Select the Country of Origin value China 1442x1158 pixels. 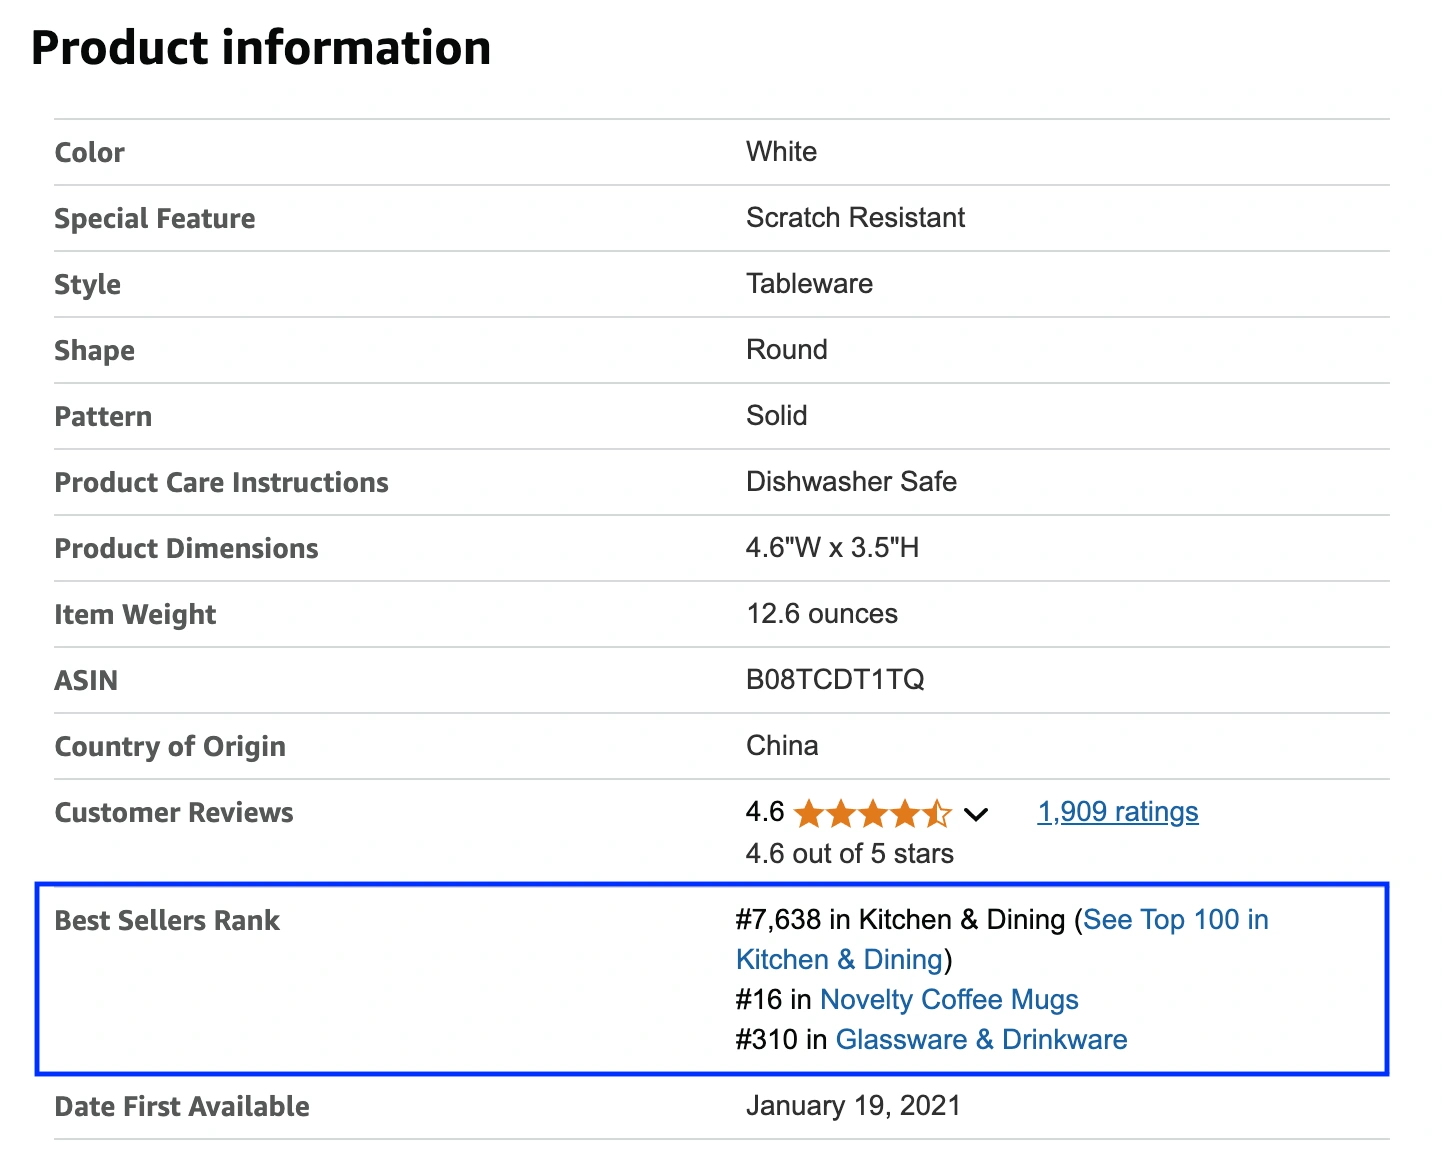[782, 746]
